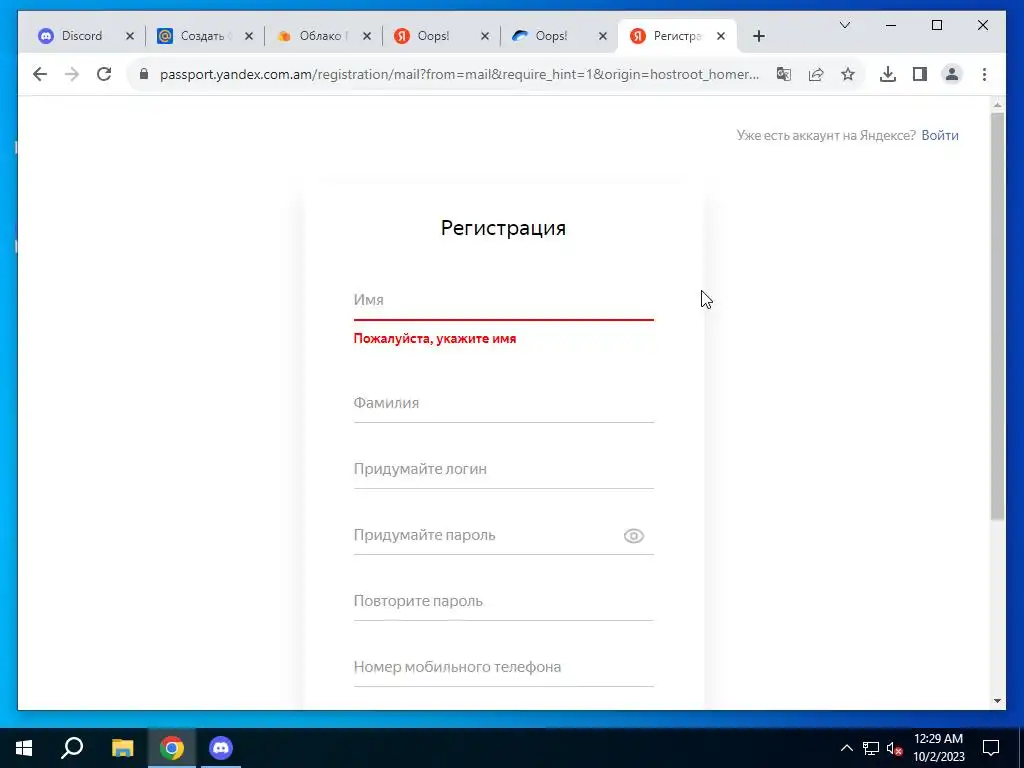Viewport: 1024px width, 768px height.
Task: Click the address bar URL
Action: point(459,74)
